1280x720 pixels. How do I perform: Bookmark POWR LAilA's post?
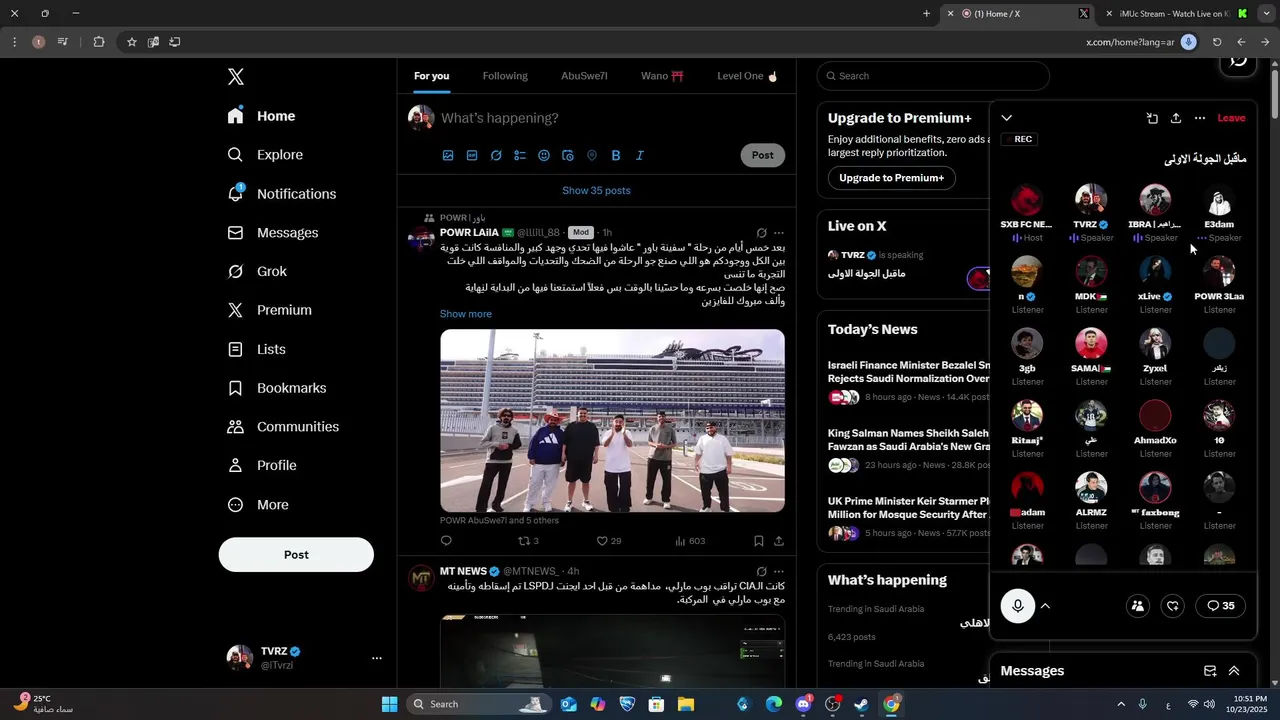pos(759,541)
